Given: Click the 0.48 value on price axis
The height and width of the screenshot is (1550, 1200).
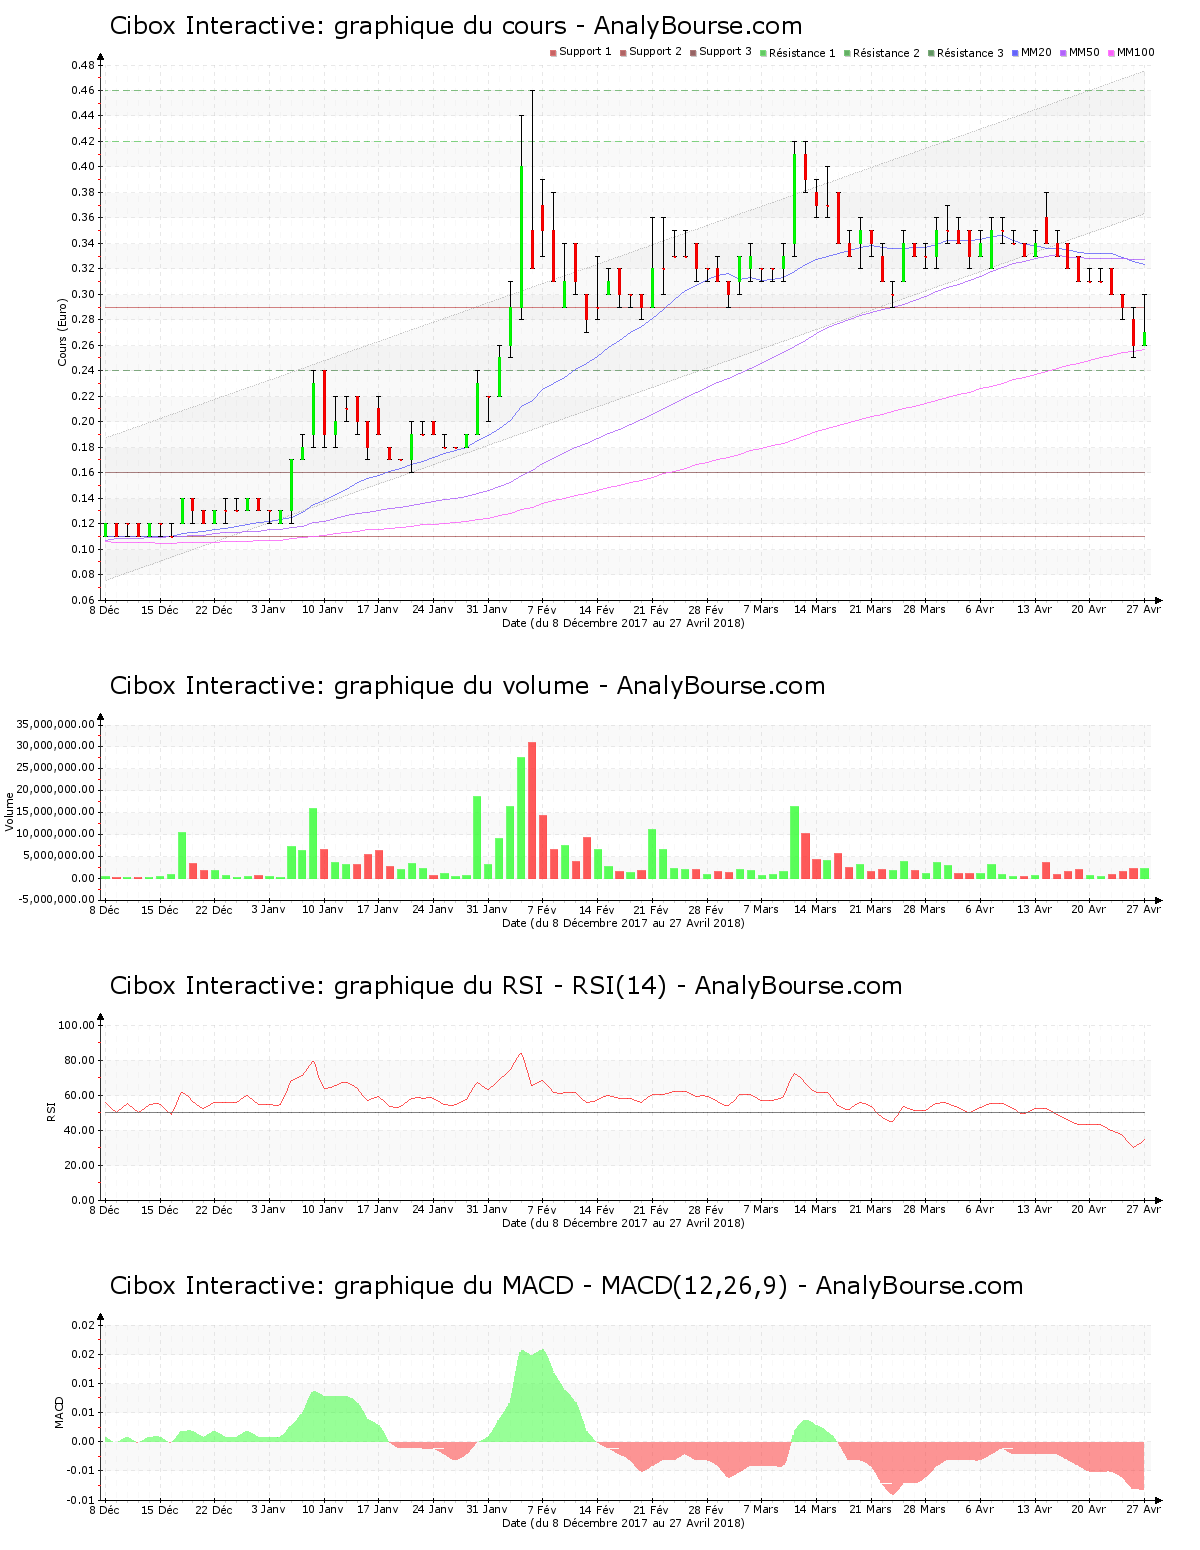Looking at the screenshot, I should [x=83, y=65].
